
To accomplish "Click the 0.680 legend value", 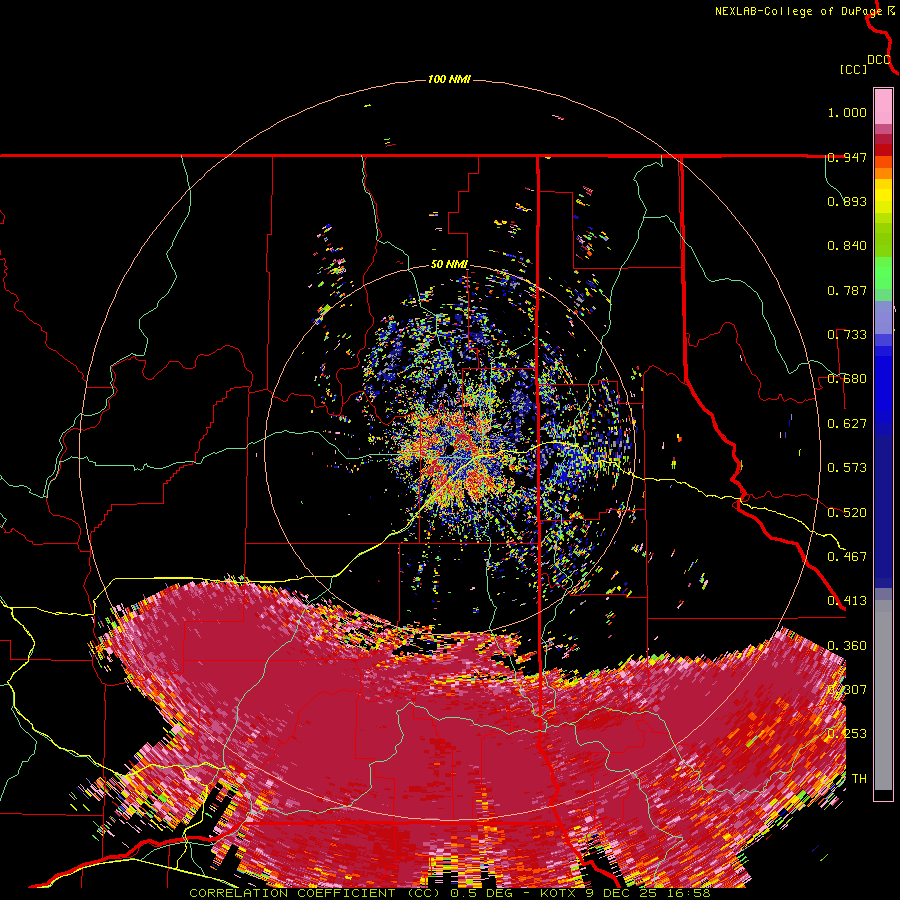I will pos(847,379).
